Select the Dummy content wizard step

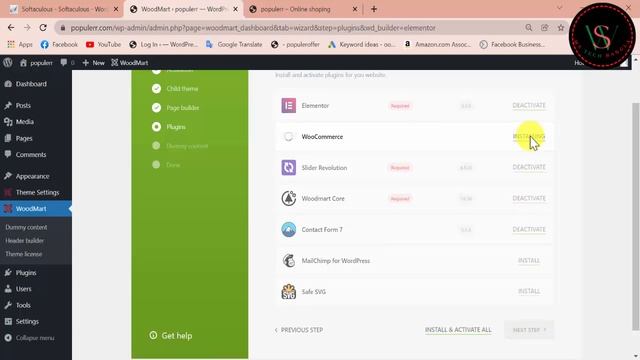180,146
